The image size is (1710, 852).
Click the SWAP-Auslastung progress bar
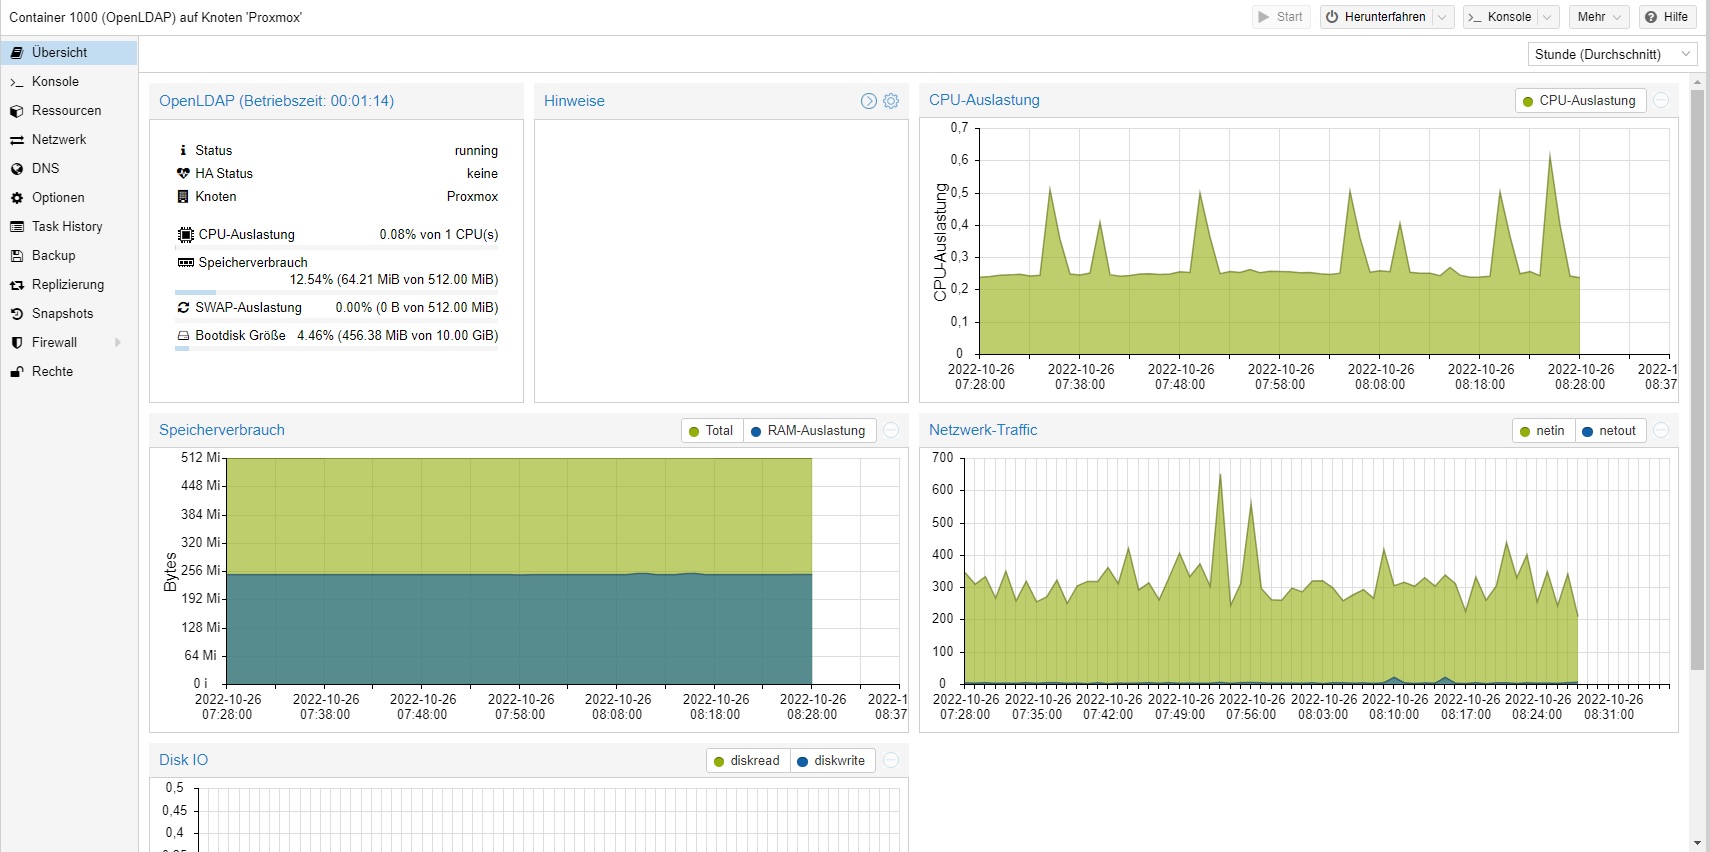336,320
